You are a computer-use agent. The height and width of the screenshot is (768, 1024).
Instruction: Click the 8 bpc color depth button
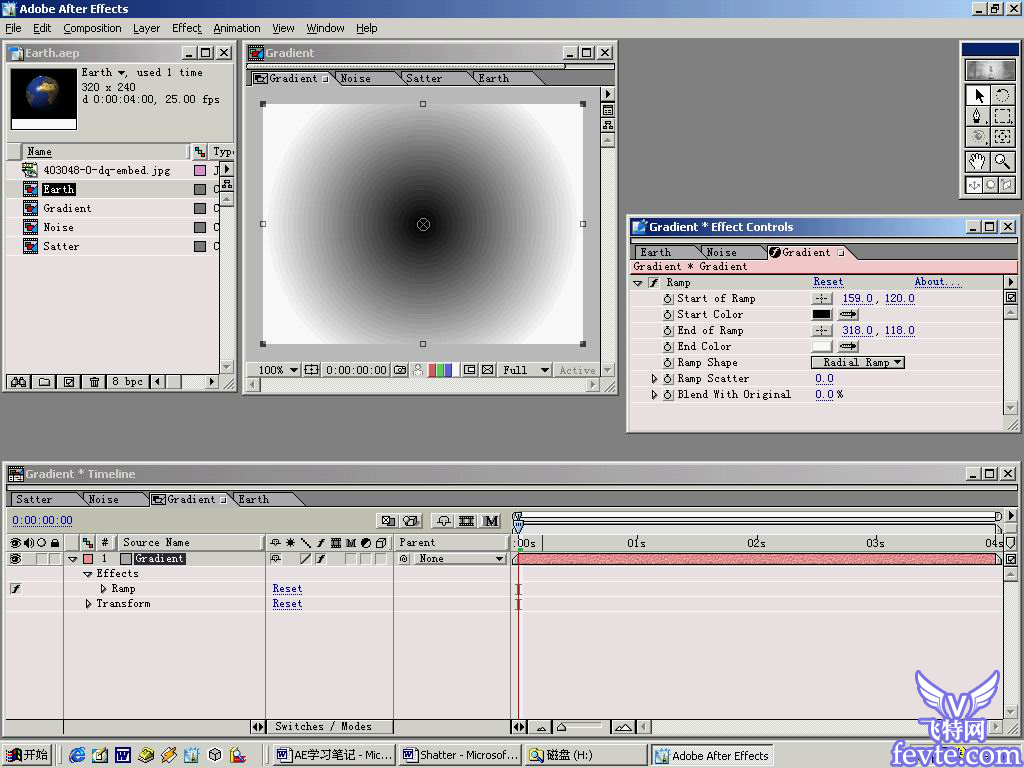127,381
